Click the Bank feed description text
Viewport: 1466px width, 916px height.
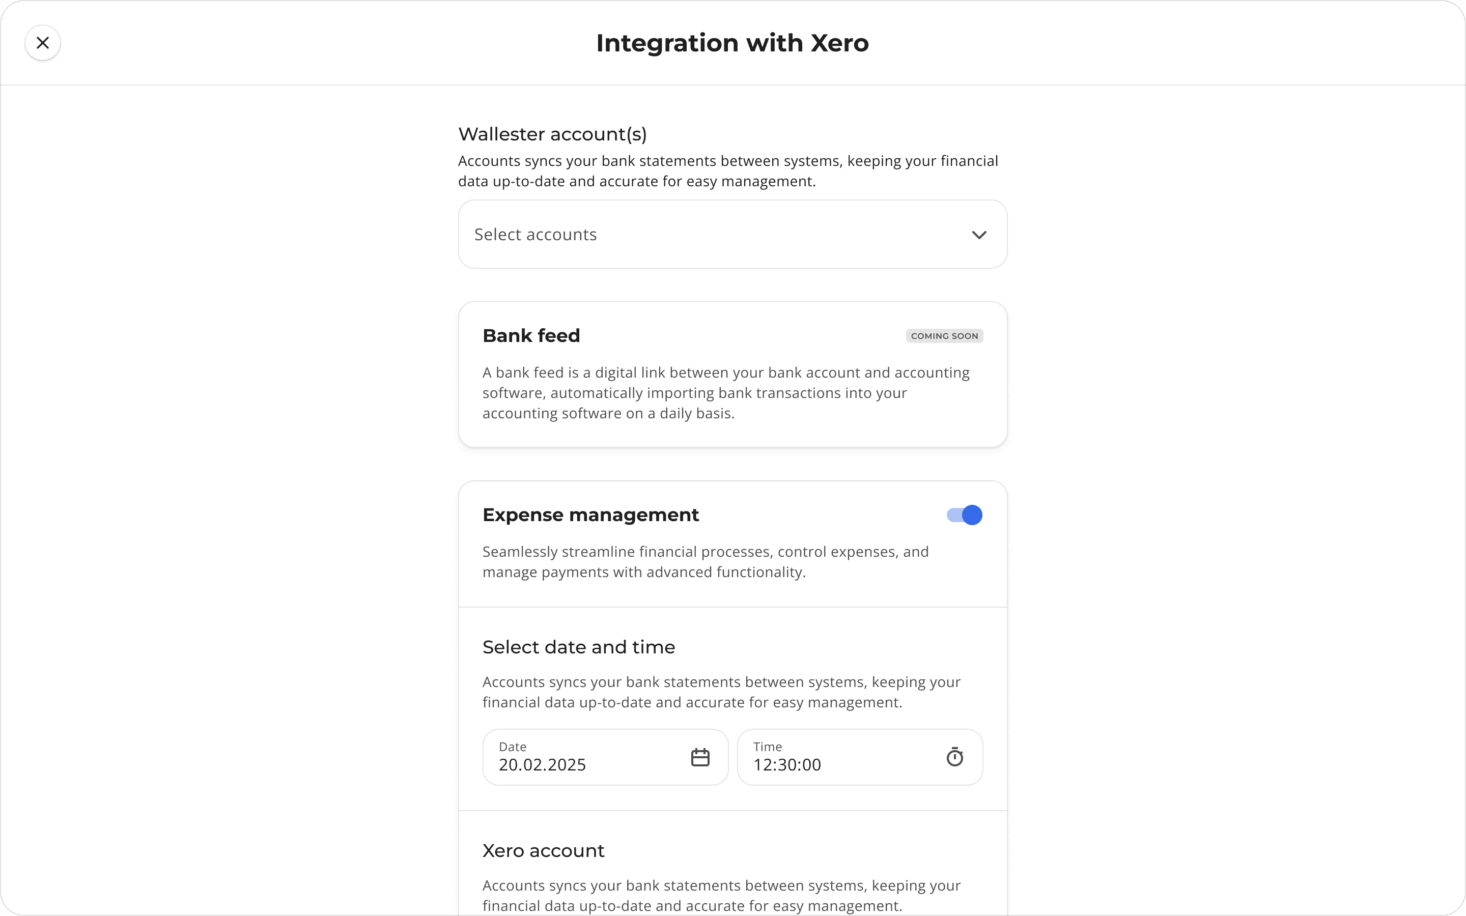tap(725, 393)
